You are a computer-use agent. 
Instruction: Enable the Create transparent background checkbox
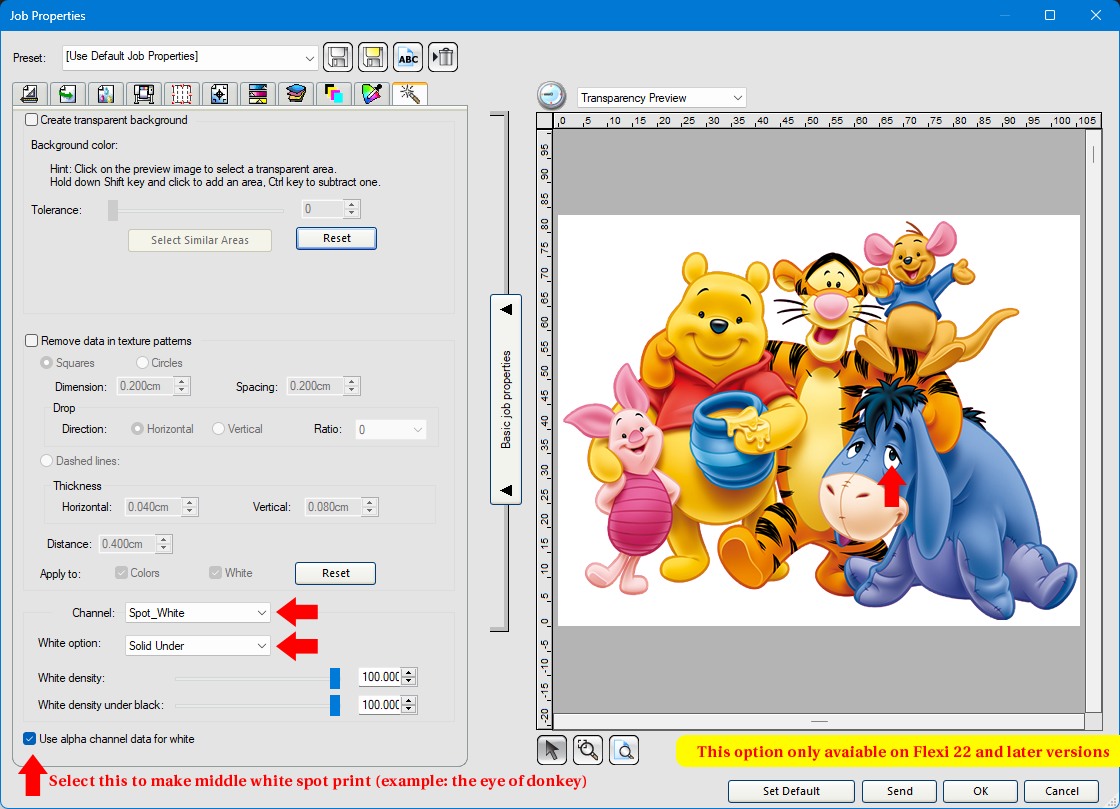30,119
